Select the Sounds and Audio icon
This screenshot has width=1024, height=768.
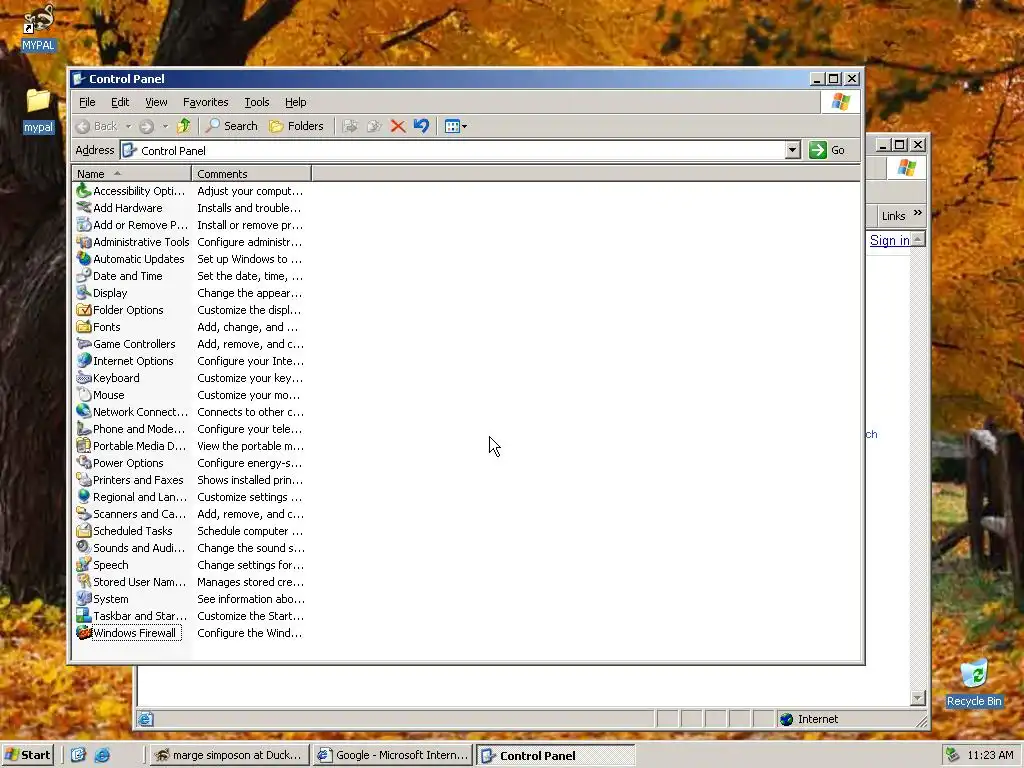coord(84,547)
